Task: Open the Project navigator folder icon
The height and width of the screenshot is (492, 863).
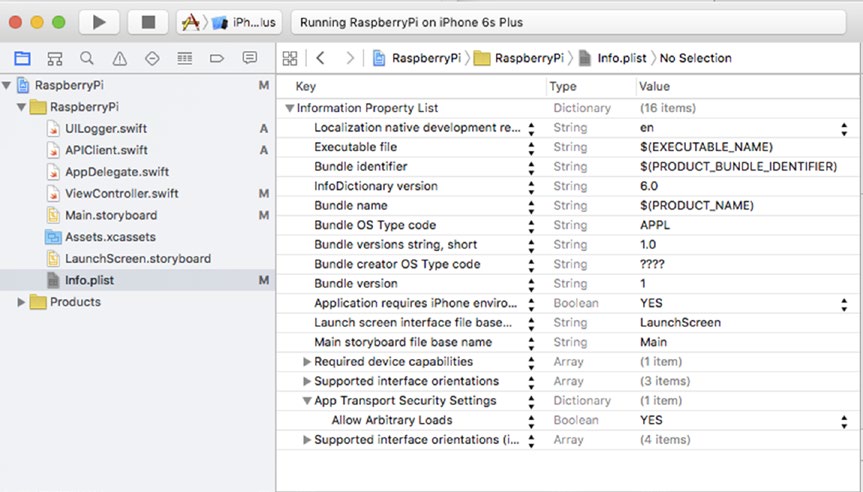Action: pyautogui.click(x=22, y=59)
